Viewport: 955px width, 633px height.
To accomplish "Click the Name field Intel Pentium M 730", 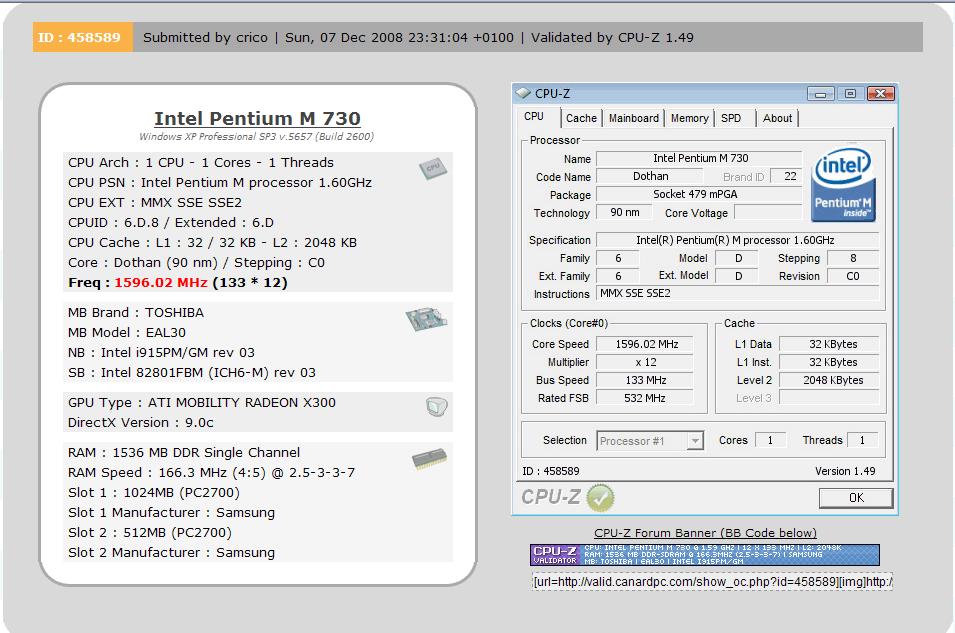I will [700, 158].
